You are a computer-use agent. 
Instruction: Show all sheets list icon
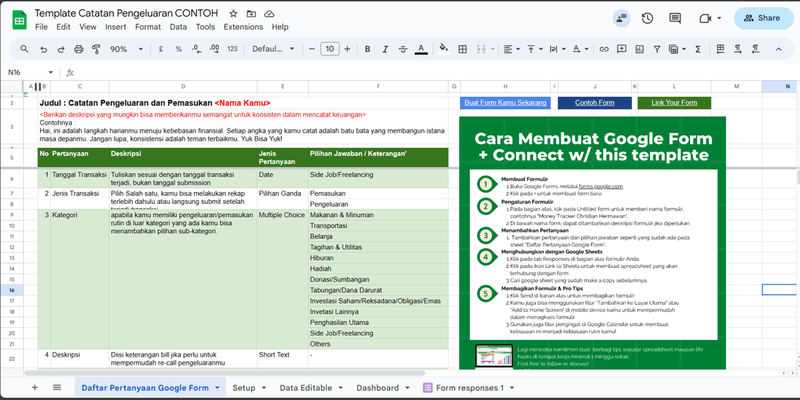pyautogui.click(x=57, y=388)
